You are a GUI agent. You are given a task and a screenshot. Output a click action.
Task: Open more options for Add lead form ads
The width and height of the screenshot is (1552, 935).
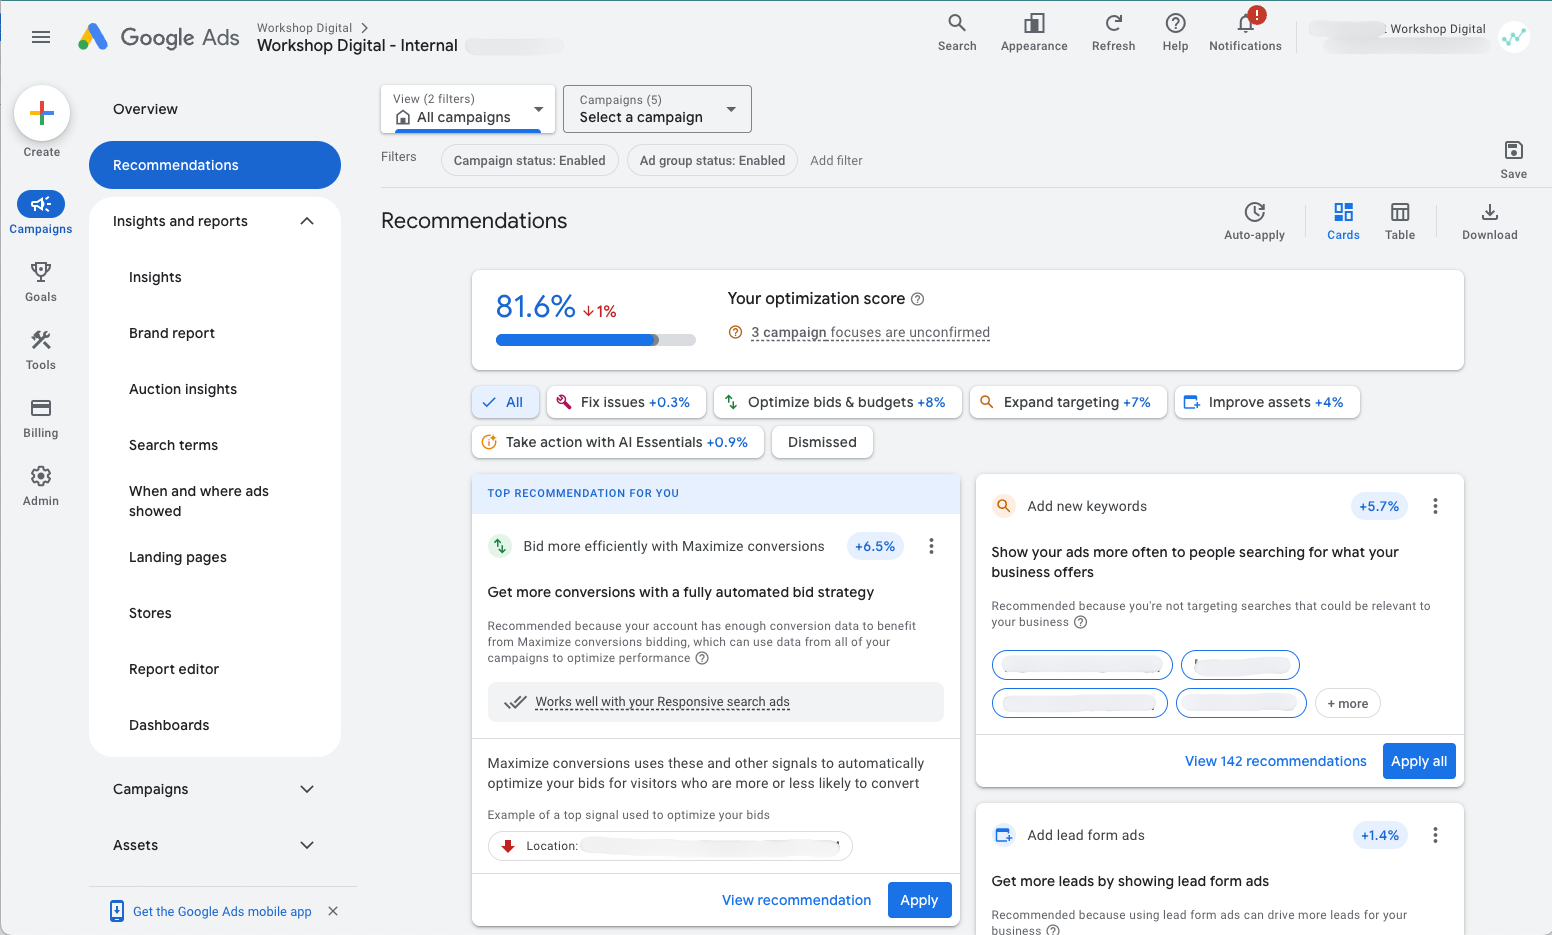click(1435, 835)
